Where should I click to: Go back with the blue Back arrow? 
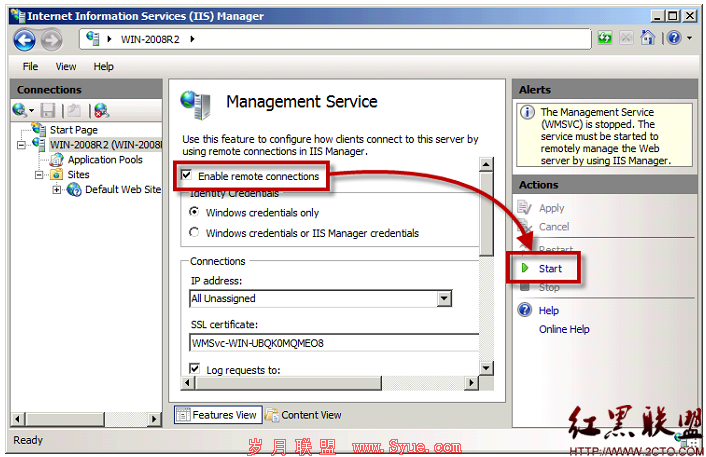point(24,40)
